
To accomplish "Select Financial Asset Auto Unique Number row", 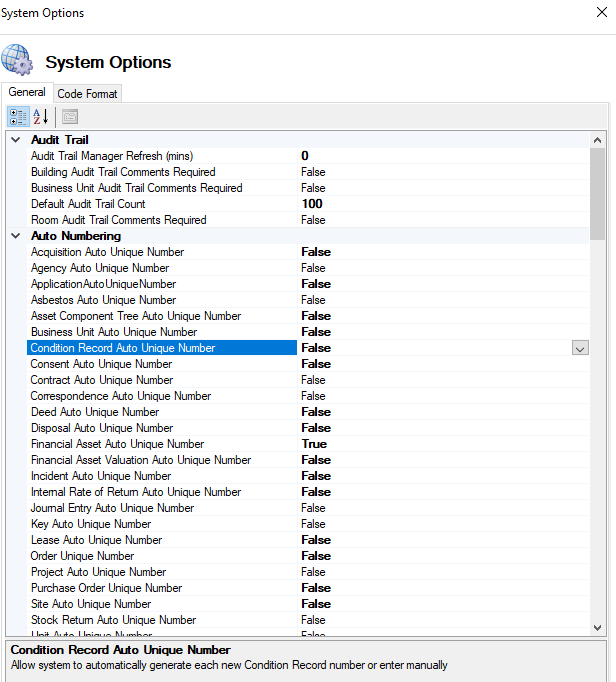I will tap(117, 444).
